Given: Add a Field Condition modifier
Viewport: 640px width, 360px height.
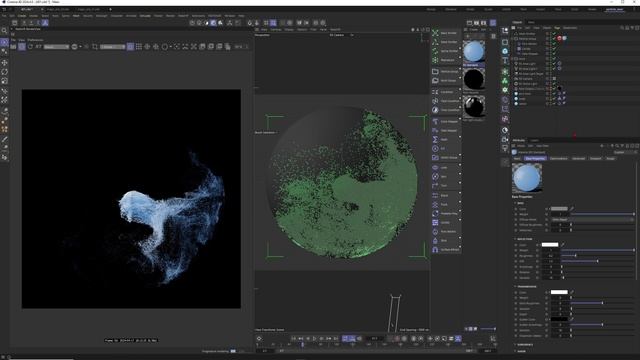Looking at the screenshot, I should (445, 101).
